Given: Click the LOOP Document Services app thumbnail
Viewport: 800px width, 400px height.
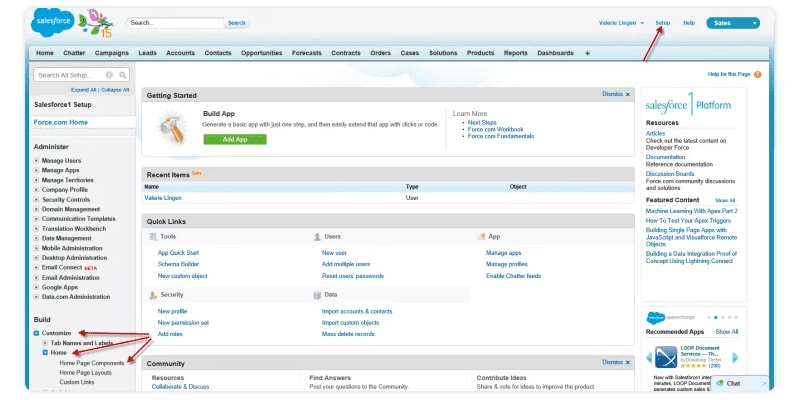Looking at the screenshot, I should pyautogui.click(x=666, y=357).
